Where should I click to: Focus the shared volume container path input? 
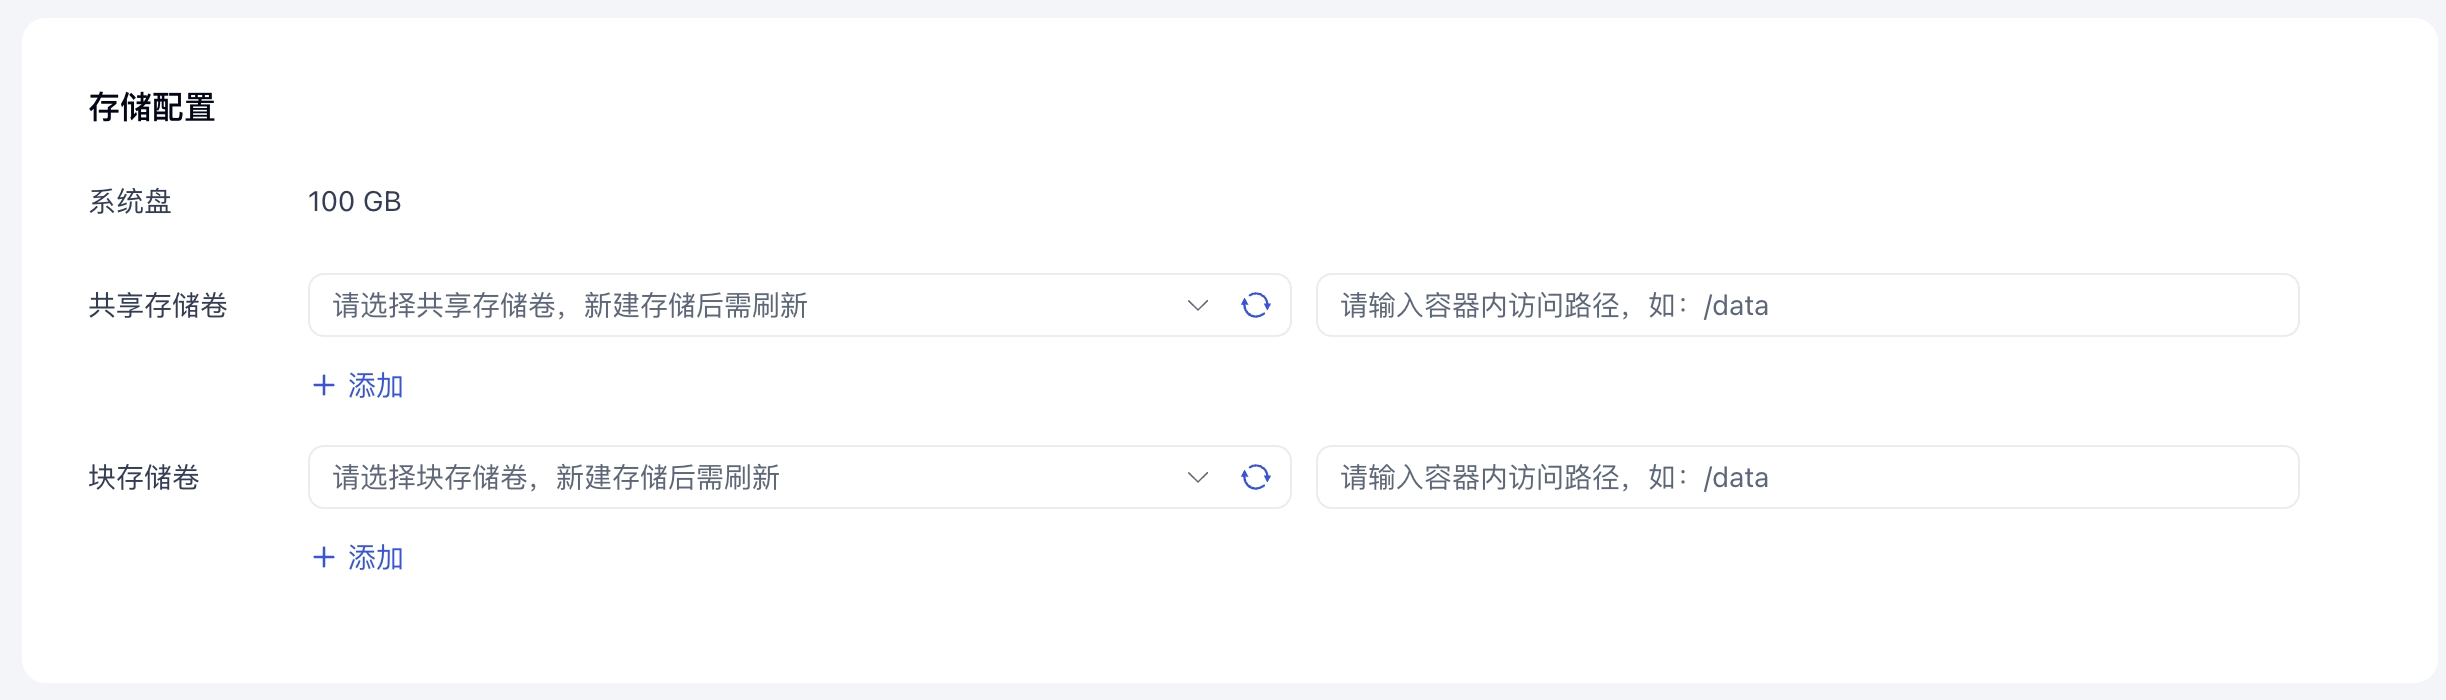point(1807,305)
